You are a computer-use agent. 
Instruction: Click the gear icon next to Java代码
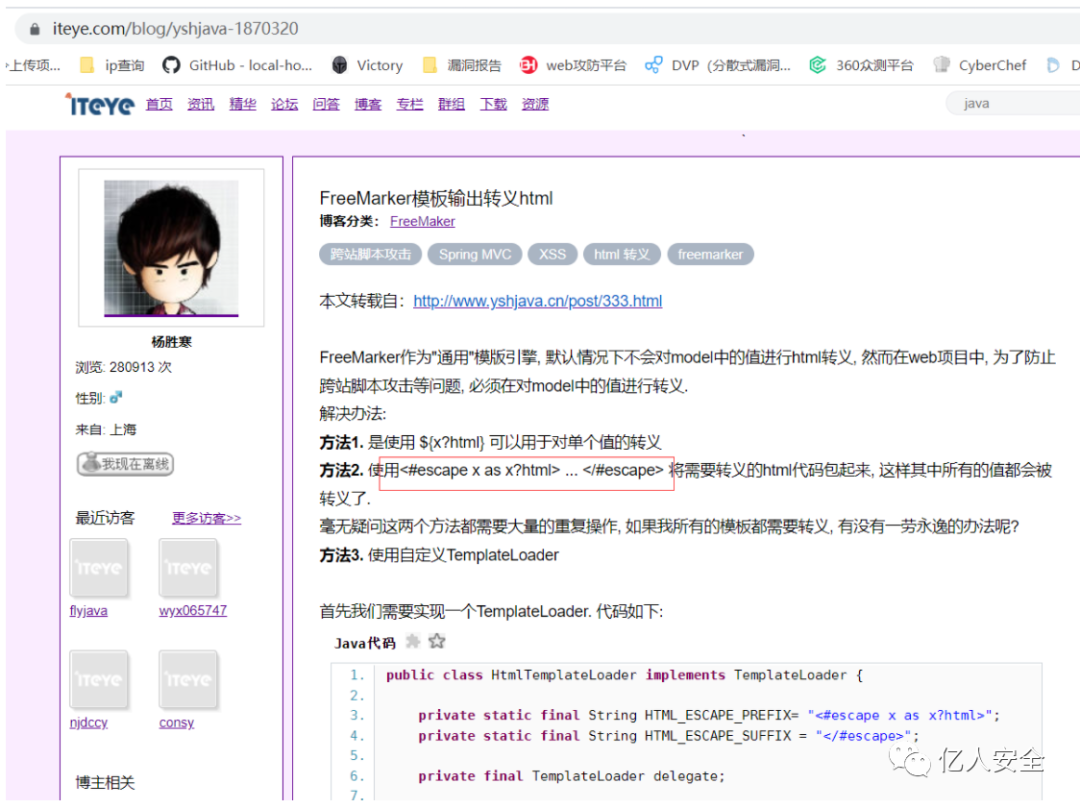[x=413, y=641]
